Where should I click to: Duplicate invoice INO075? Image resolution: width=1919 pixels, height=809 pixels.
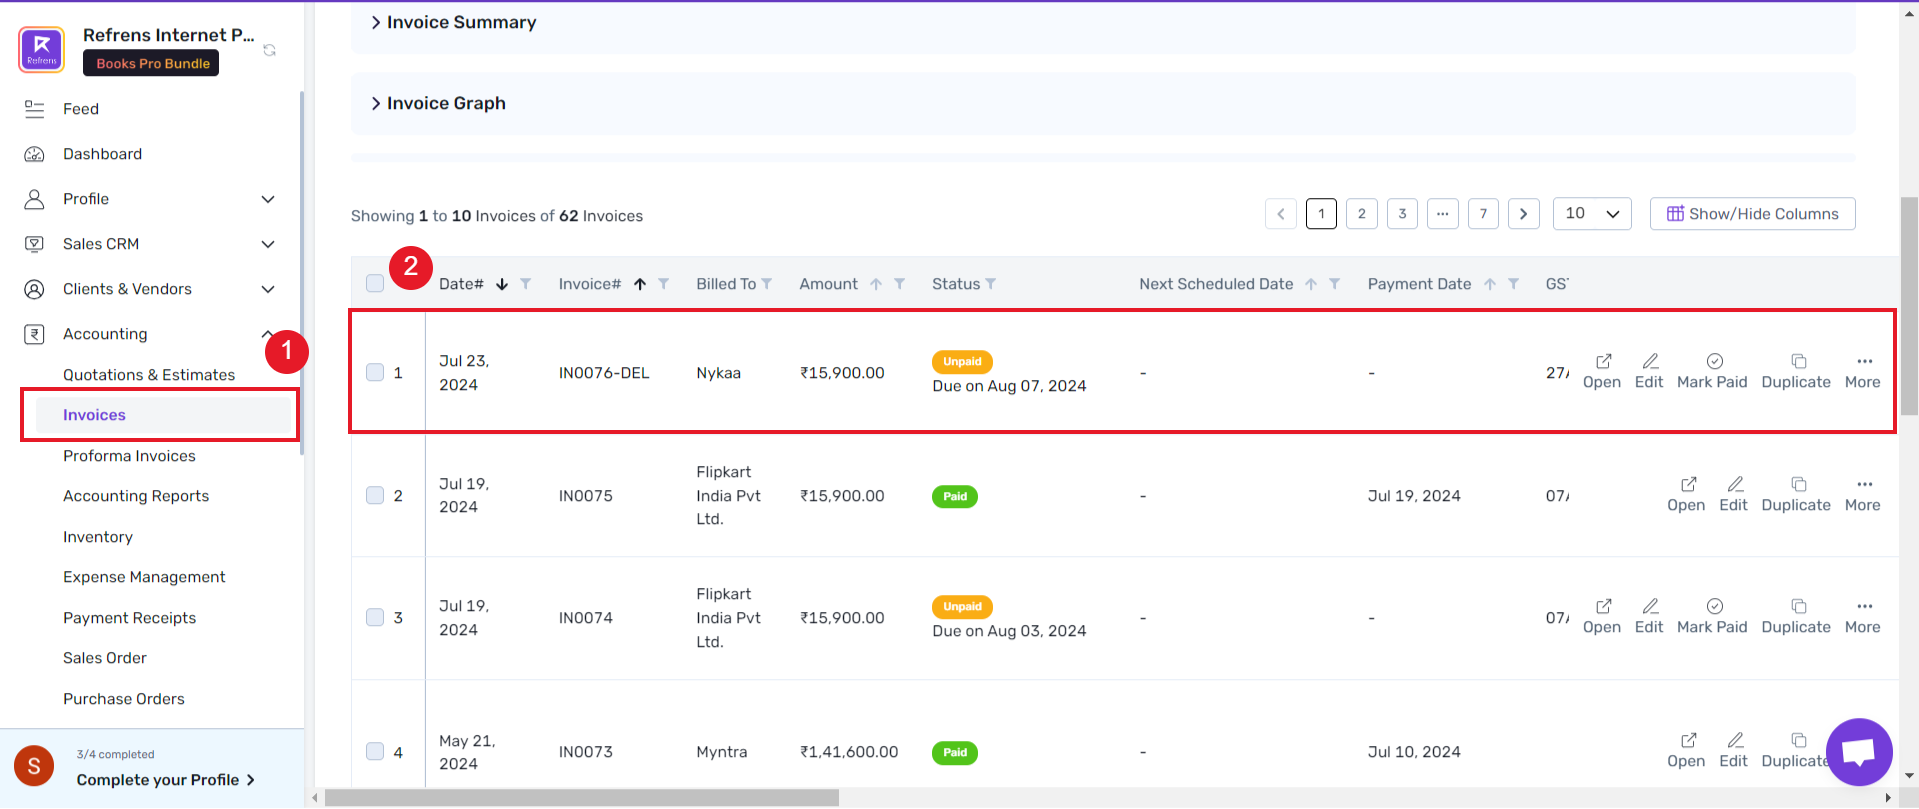[1796, 494]
